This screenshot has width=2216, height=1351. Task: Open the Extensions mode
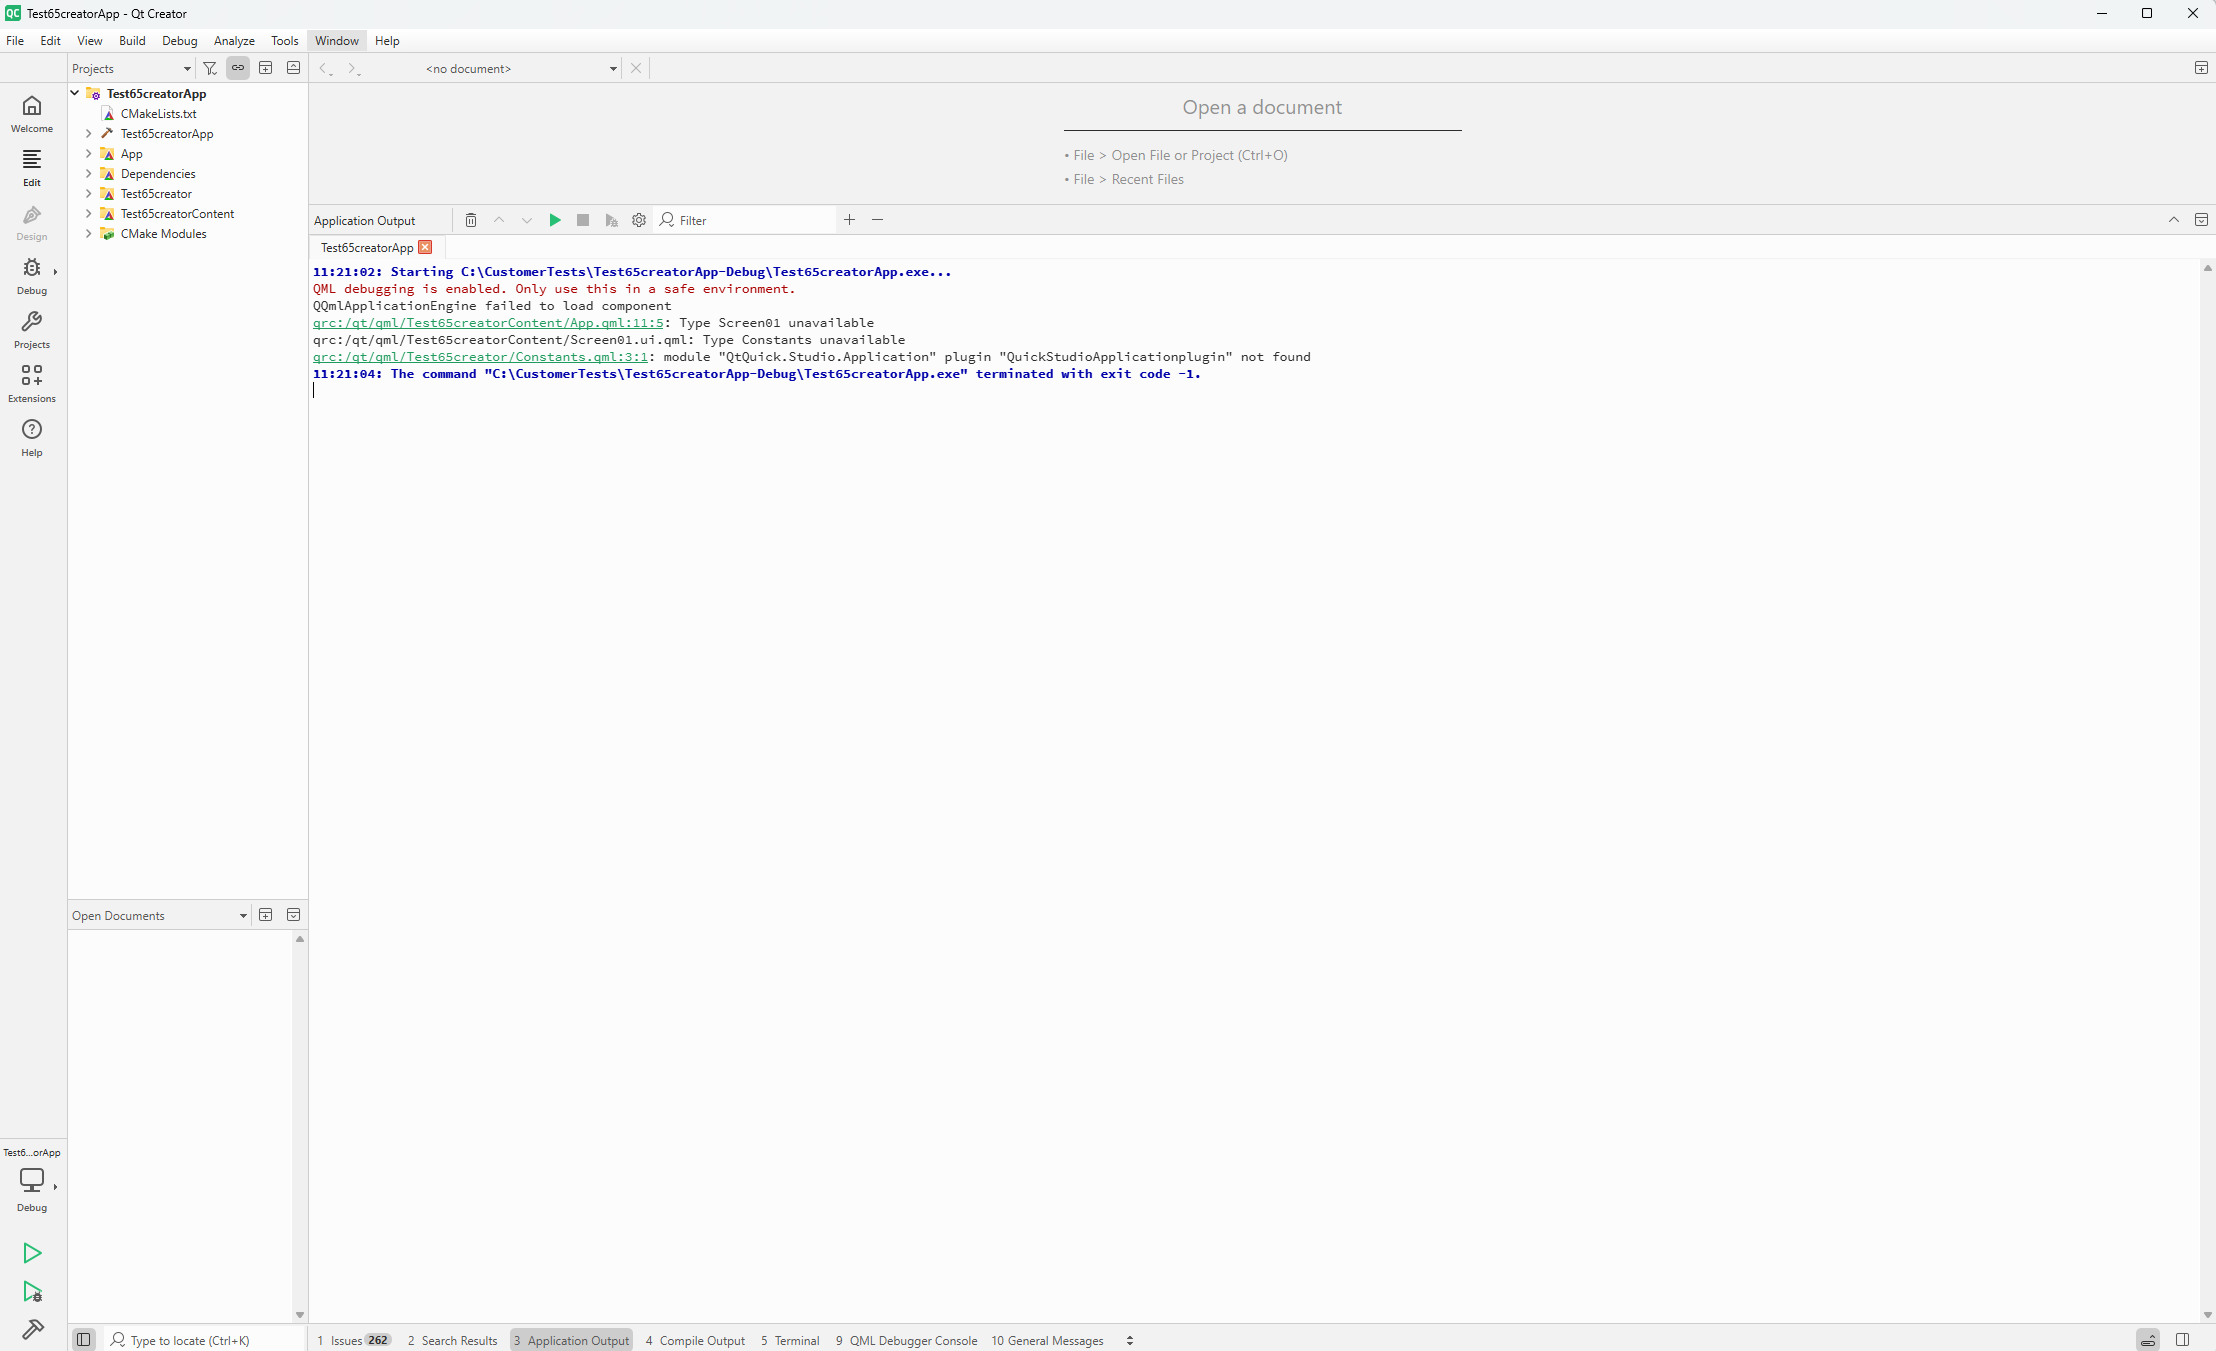(x=32, y=384)
